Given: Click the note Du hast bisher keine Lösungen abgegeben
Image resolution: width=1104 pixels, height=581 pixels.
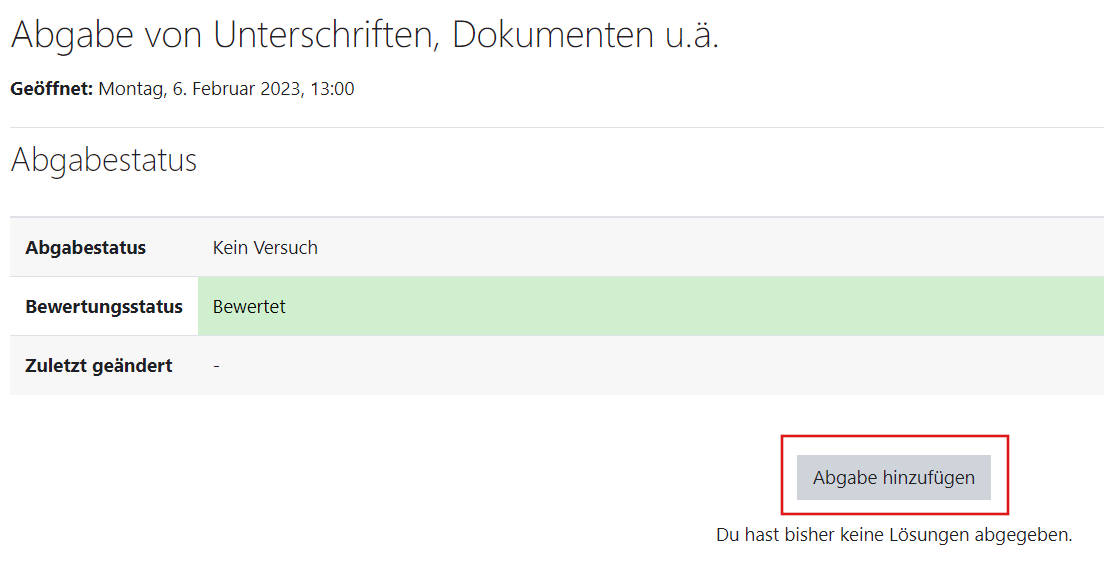Looking at the screenshot, I should click(894, 535).
